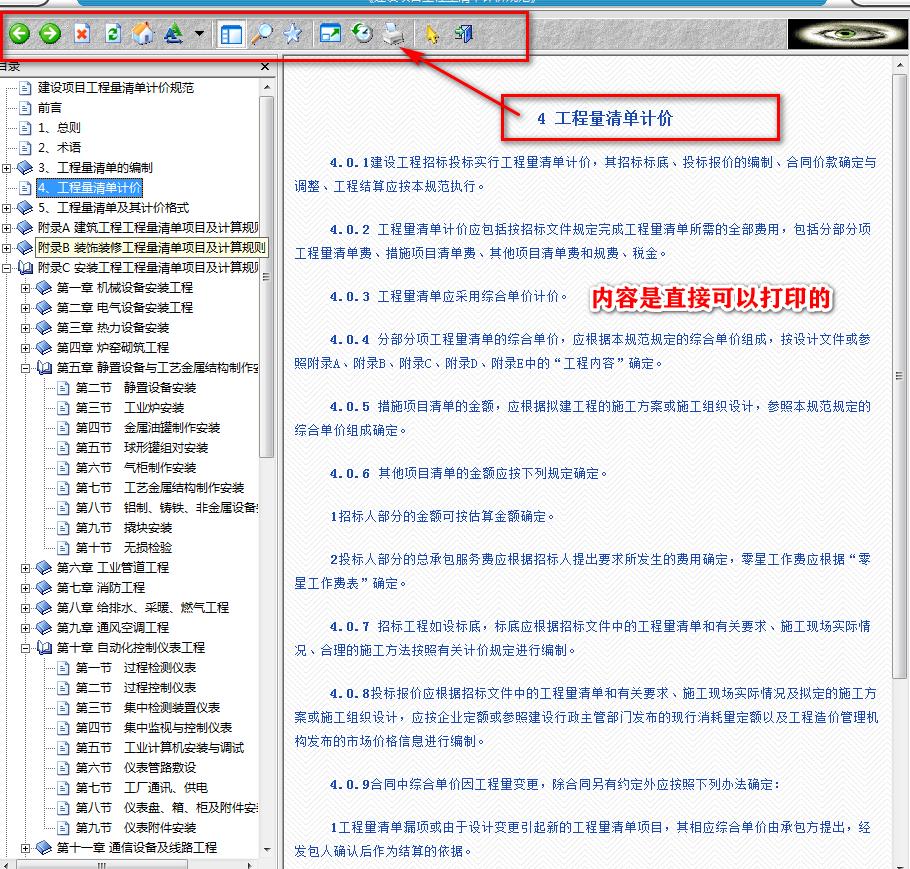Click the star Favorites icon

[x=292, y=33]
